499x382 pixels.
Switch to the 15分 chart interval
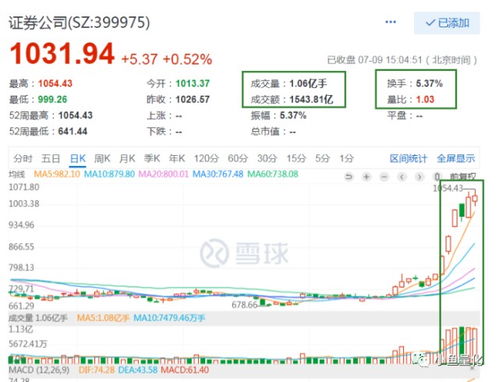pyautogui.click(x=296, y=158)
